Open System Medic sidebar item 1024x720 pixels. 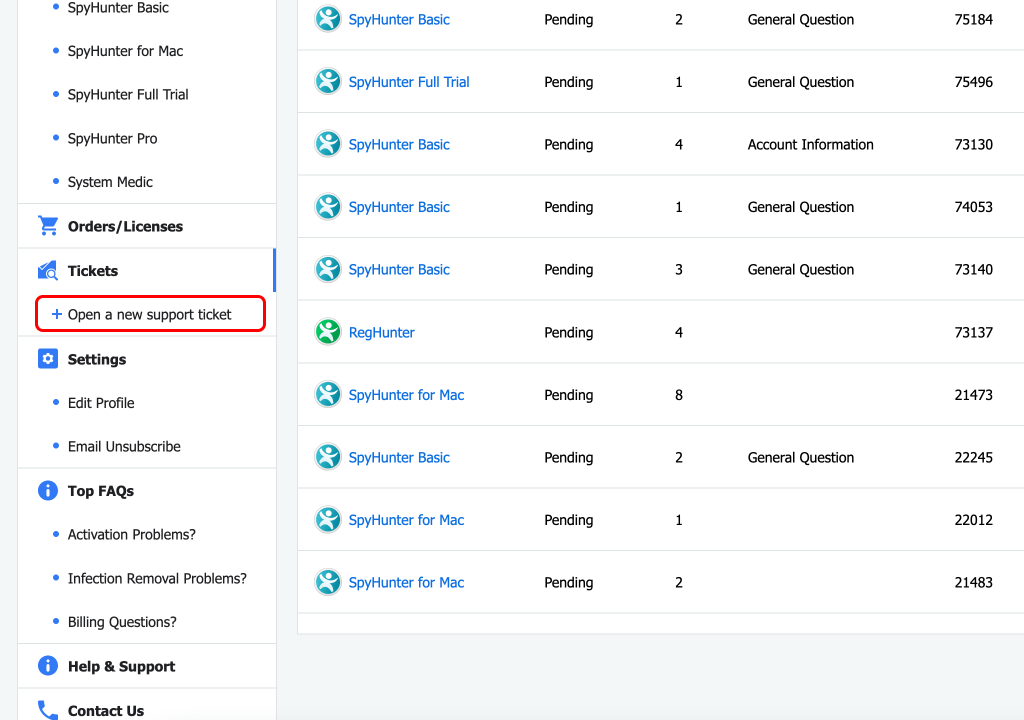coord(110,182)
